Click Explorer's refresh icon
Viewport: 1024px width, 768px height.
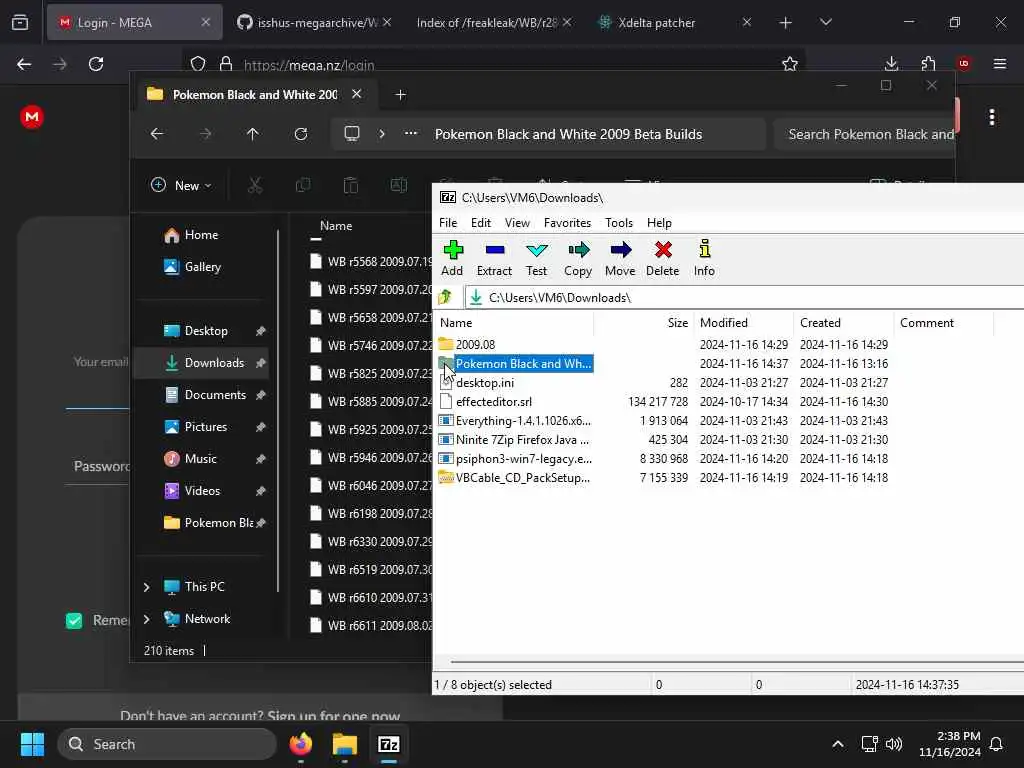tap(301, 134)
